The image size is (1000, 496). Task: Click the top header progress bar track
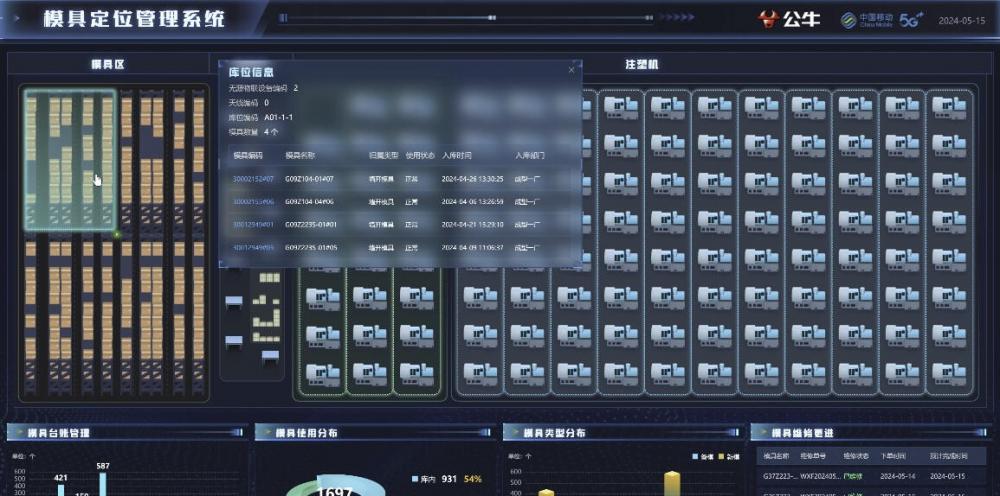pyautogui.click(x=450, y=18)
